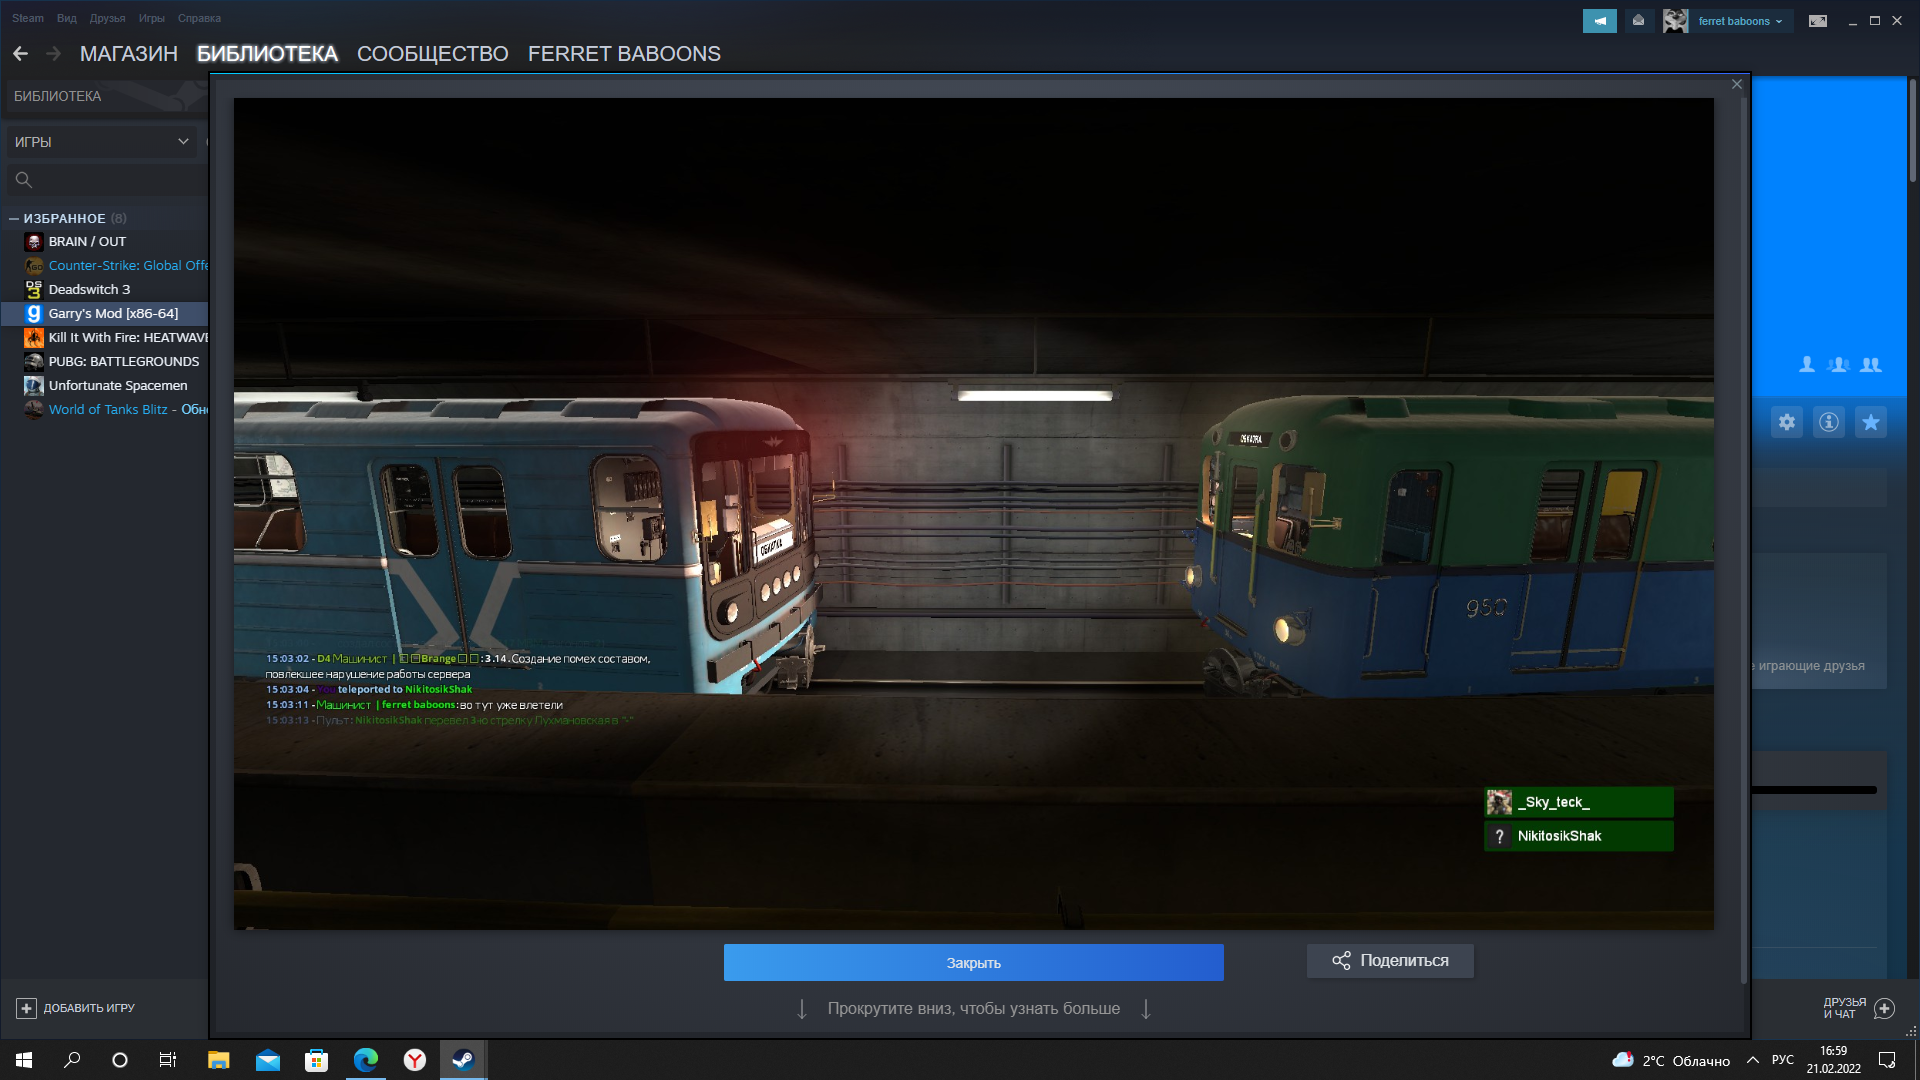Expand the ИГРЫ filter dropdown
Viewport: 1920px width, 1080px height.
(183, 142)
